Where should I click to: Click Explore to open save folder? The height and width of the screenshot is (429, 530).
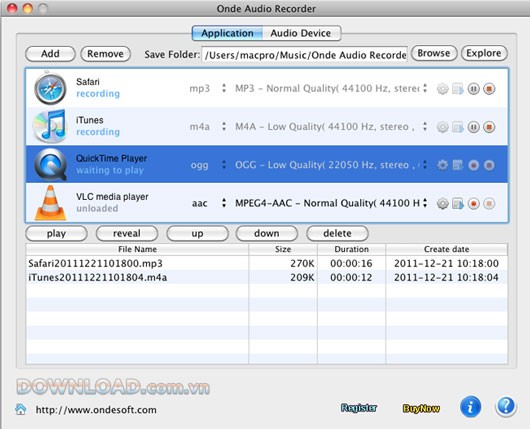(484, 53)
